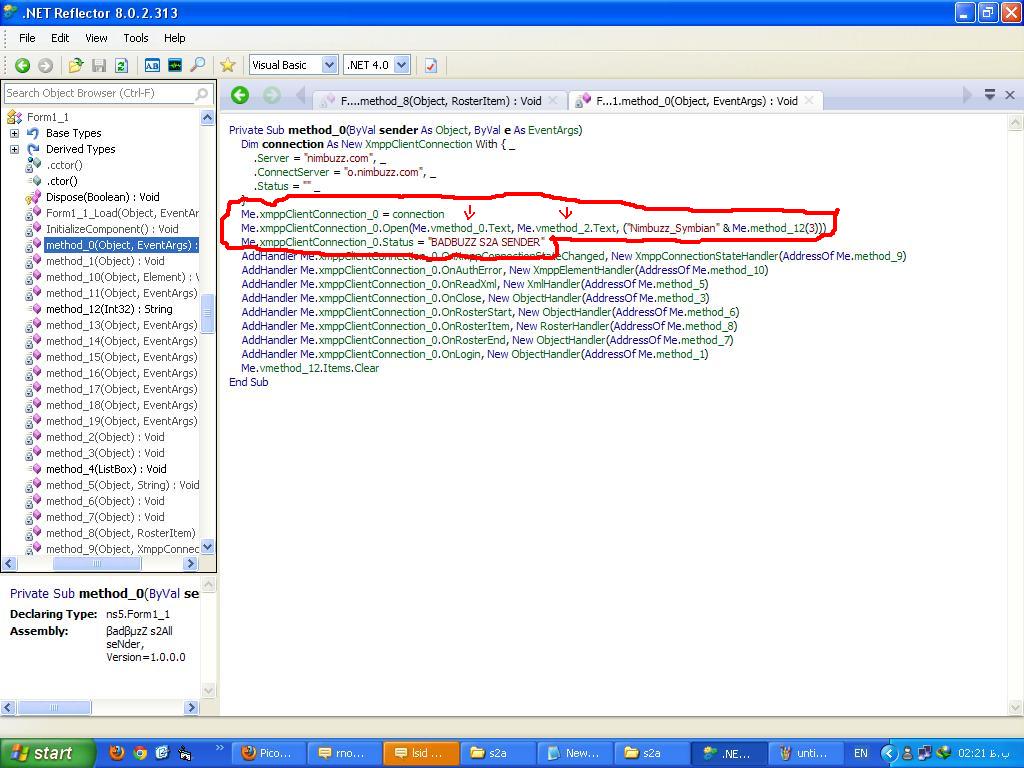Switch to the method_0(Object, EventArgs) tab
This screenshot has width=1024, height=768.
click(696, 101)
